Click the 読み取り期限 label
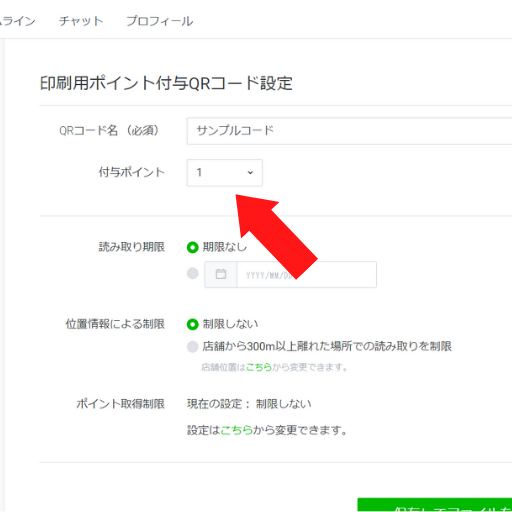512x512 pixels. point(132,247)
